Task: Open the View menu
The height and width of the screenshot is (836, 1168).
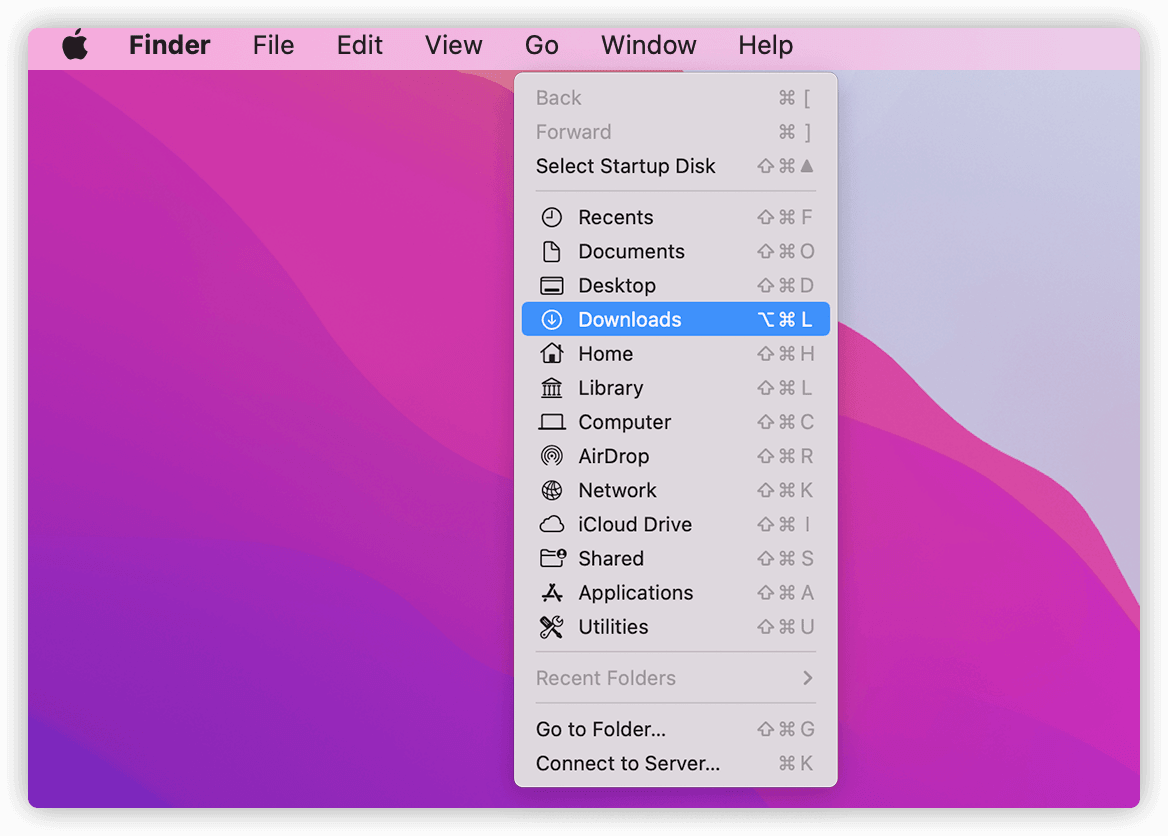Action: 453,45
